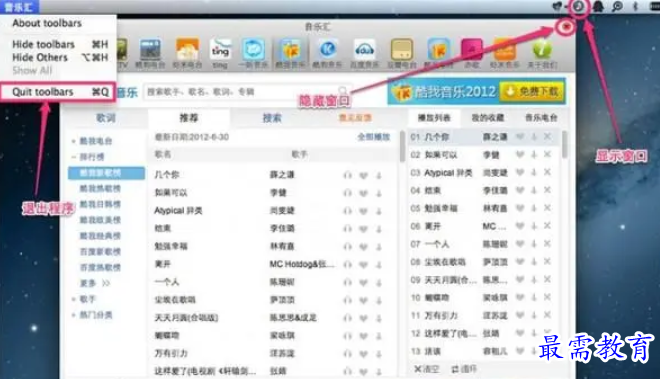This screenshot has height=379, width=660.
Task: Select the 酷我热歌榜 chart
Action: coord(100,189)
